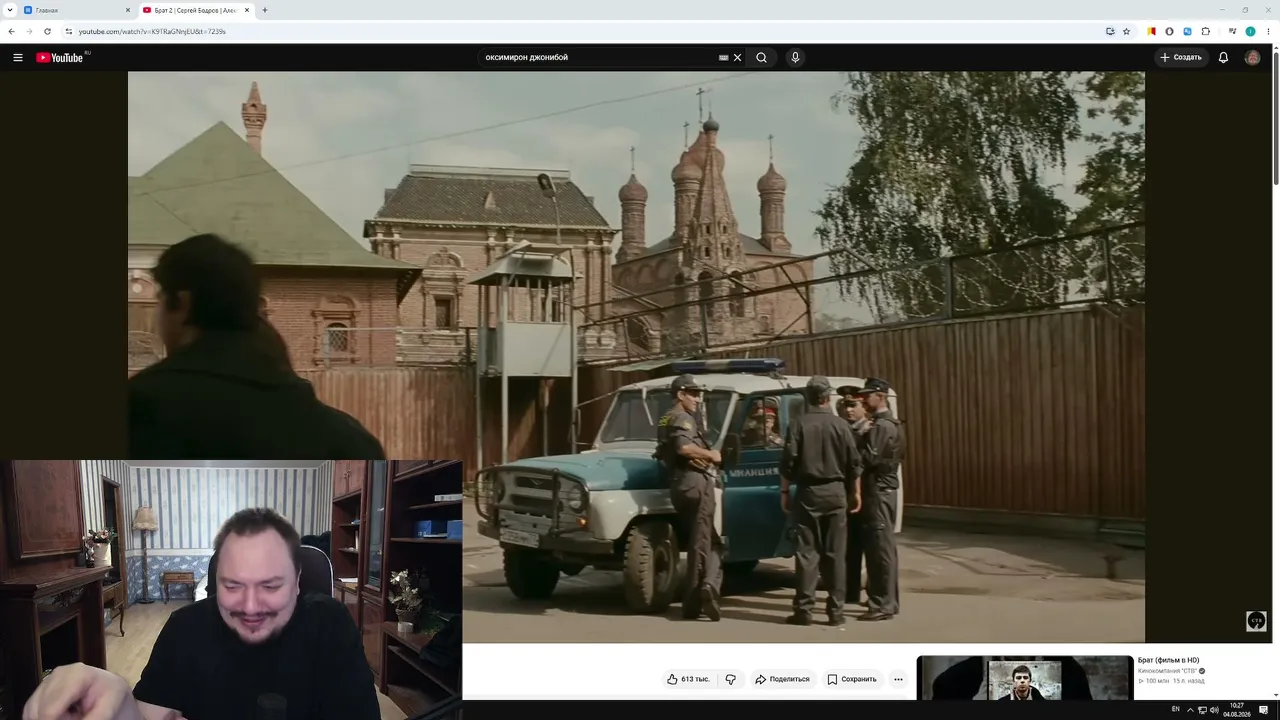The height and width of the screenshot is (720, 1280).
Task: Reload the page with the refresh icon
Action: pos(47,31)
